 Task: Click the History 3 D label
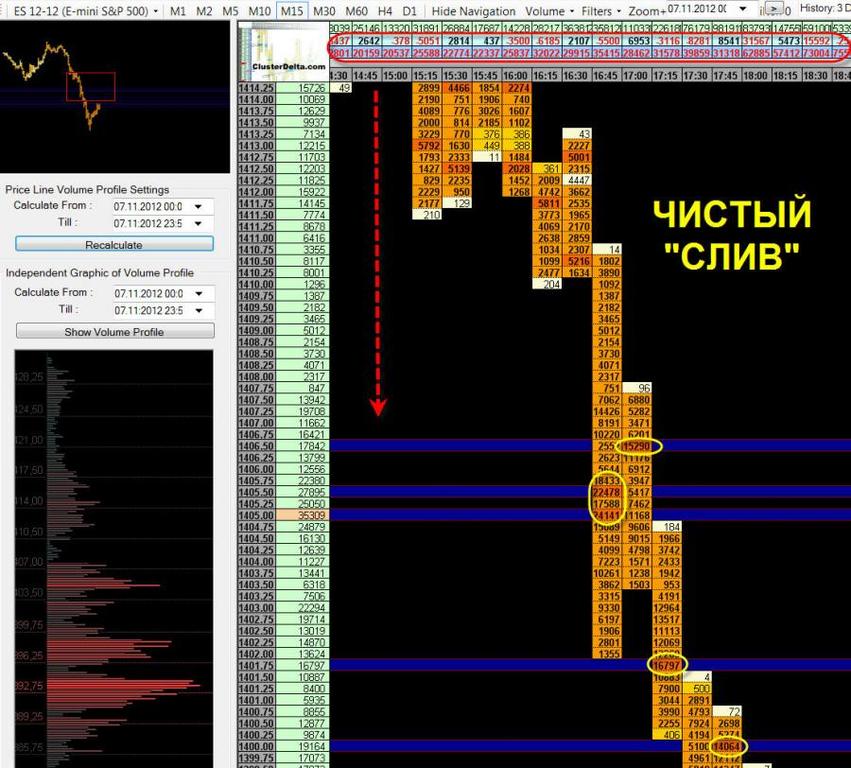click(825, 8)
